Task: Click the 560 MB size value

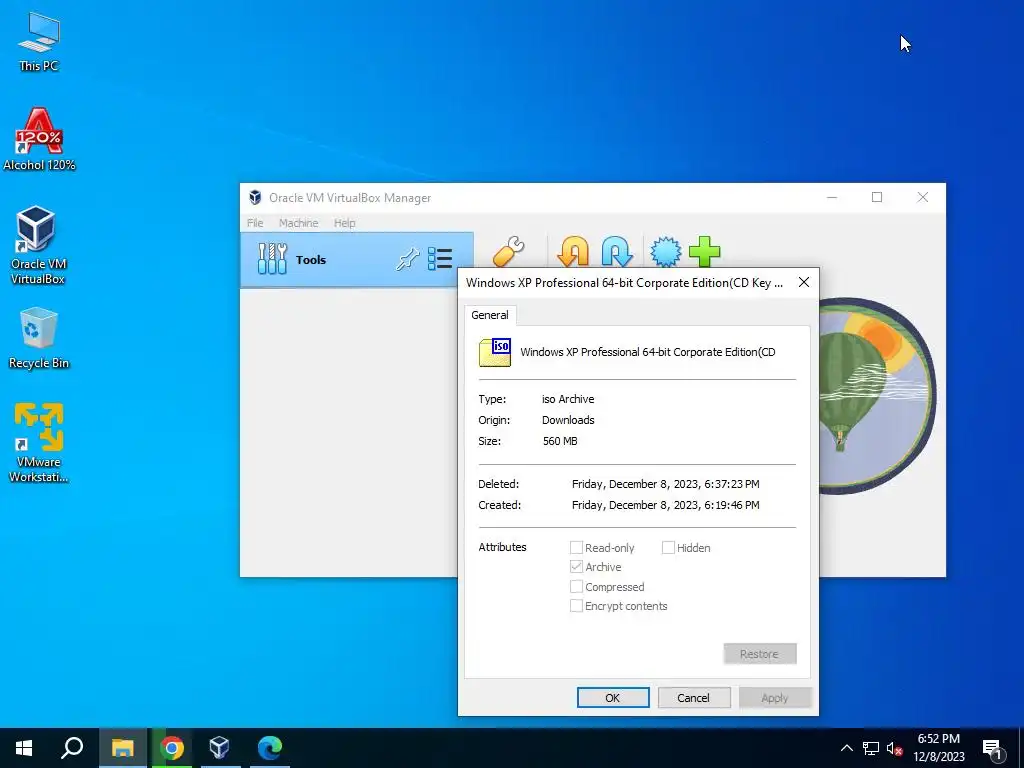Action: pyautogui.click(x=560, y=441)
